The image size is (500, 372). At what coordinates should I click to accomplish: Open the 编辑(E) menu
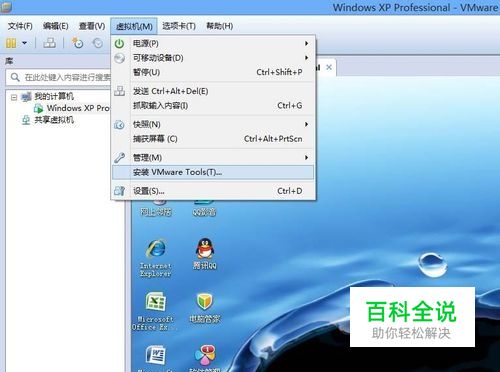(x=55, y=26)
